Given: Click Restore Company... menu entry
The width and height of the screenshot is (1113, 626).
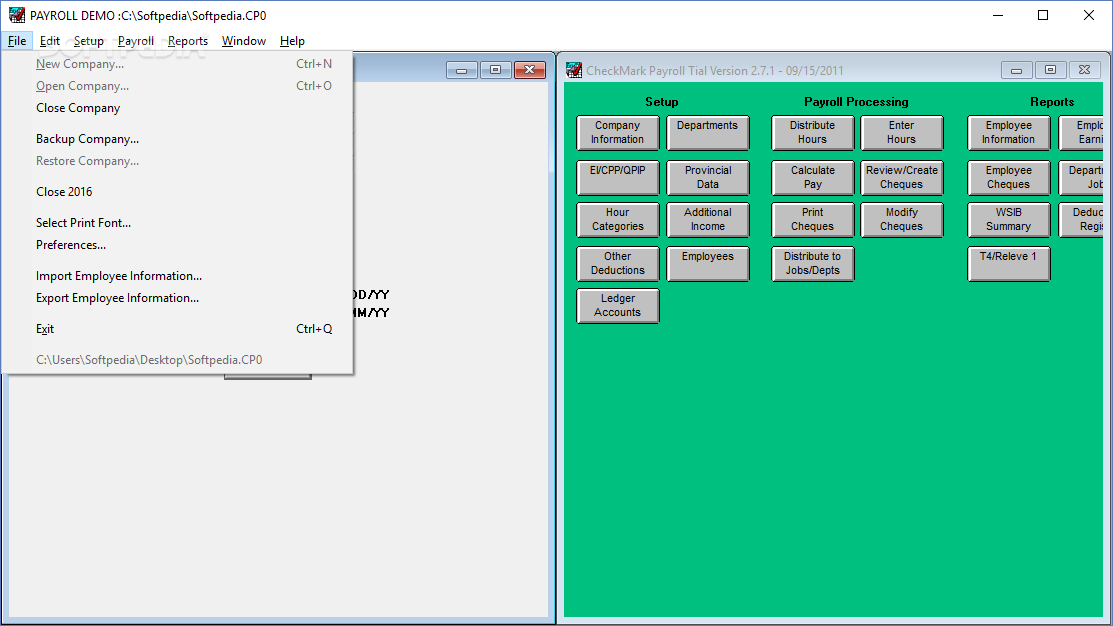Looking at the screenshot, I should (177, 161).
